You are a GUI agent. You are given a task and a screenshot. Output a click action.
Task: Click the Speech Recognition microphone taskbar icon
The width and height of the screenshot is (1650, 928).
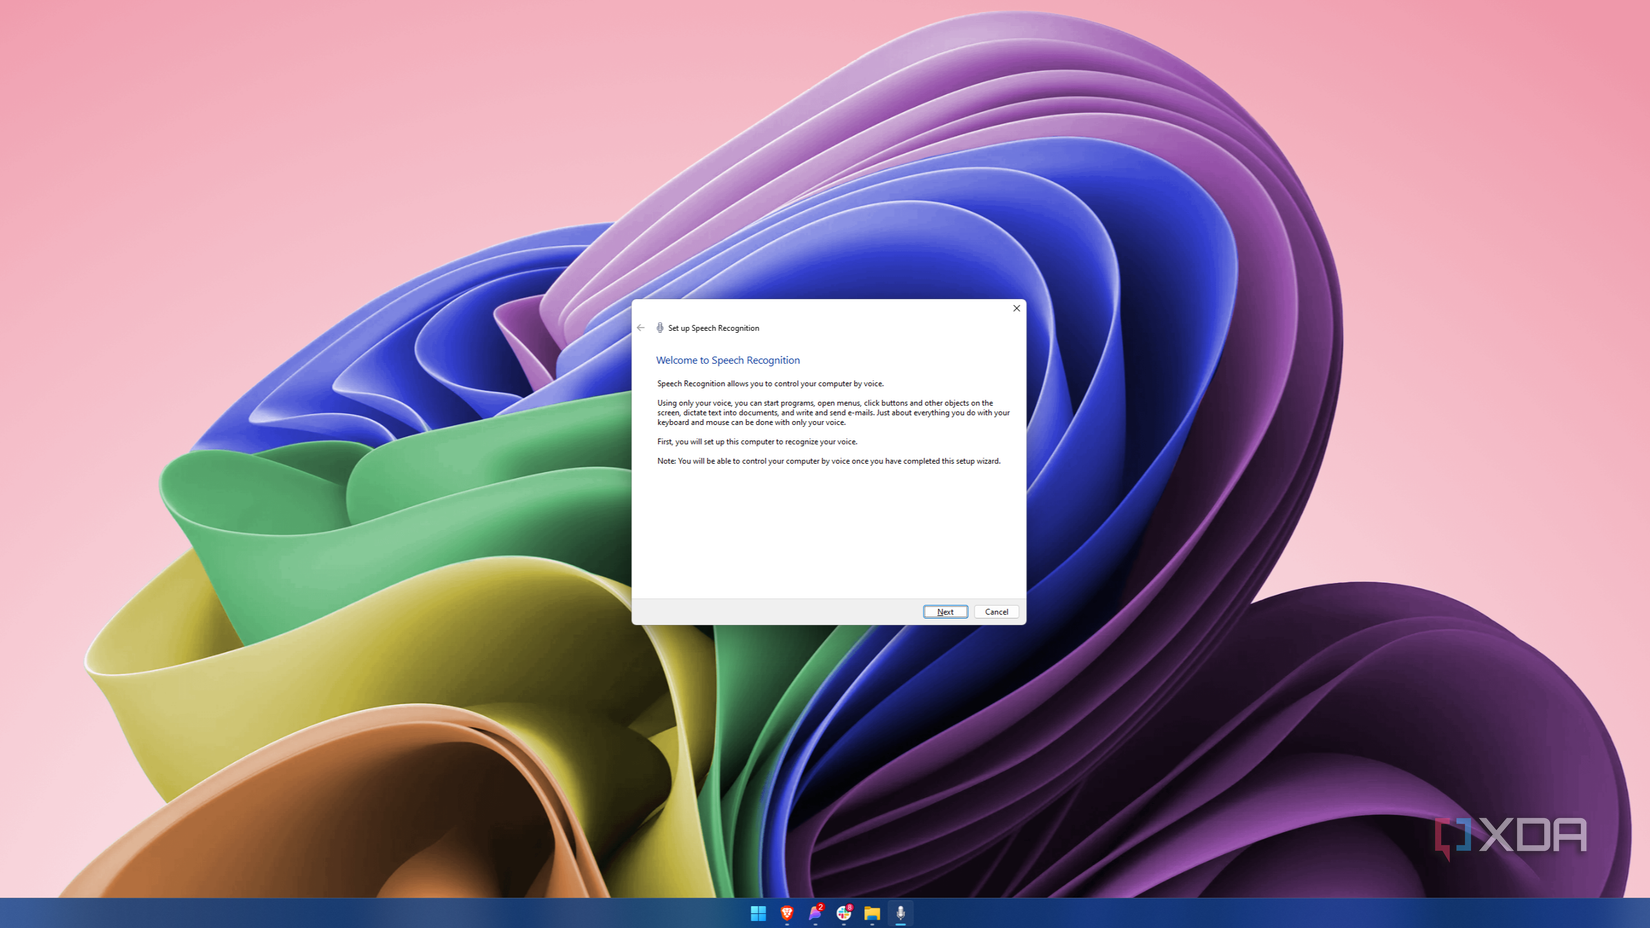click(901, 913)
